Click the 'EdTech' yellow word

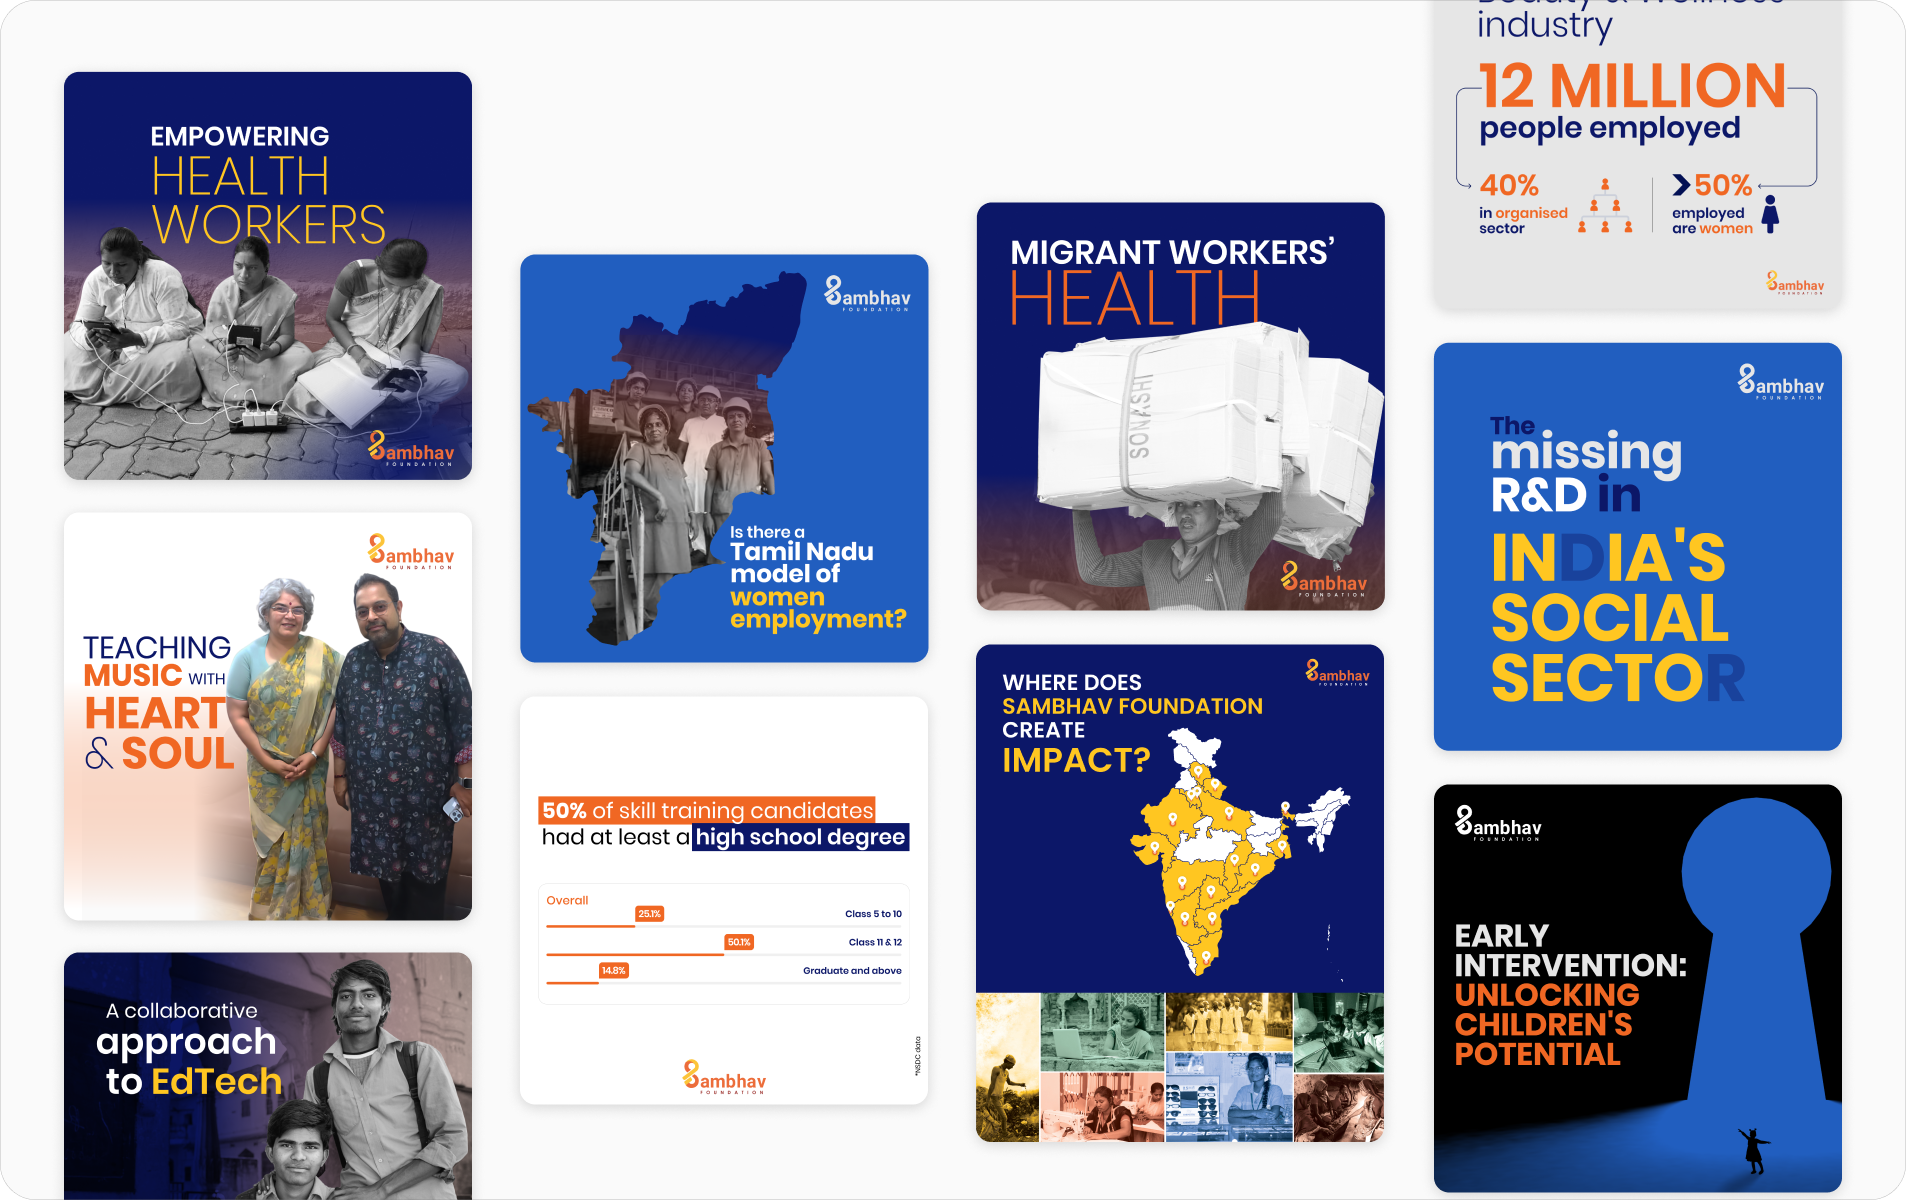coord(216,1081)
